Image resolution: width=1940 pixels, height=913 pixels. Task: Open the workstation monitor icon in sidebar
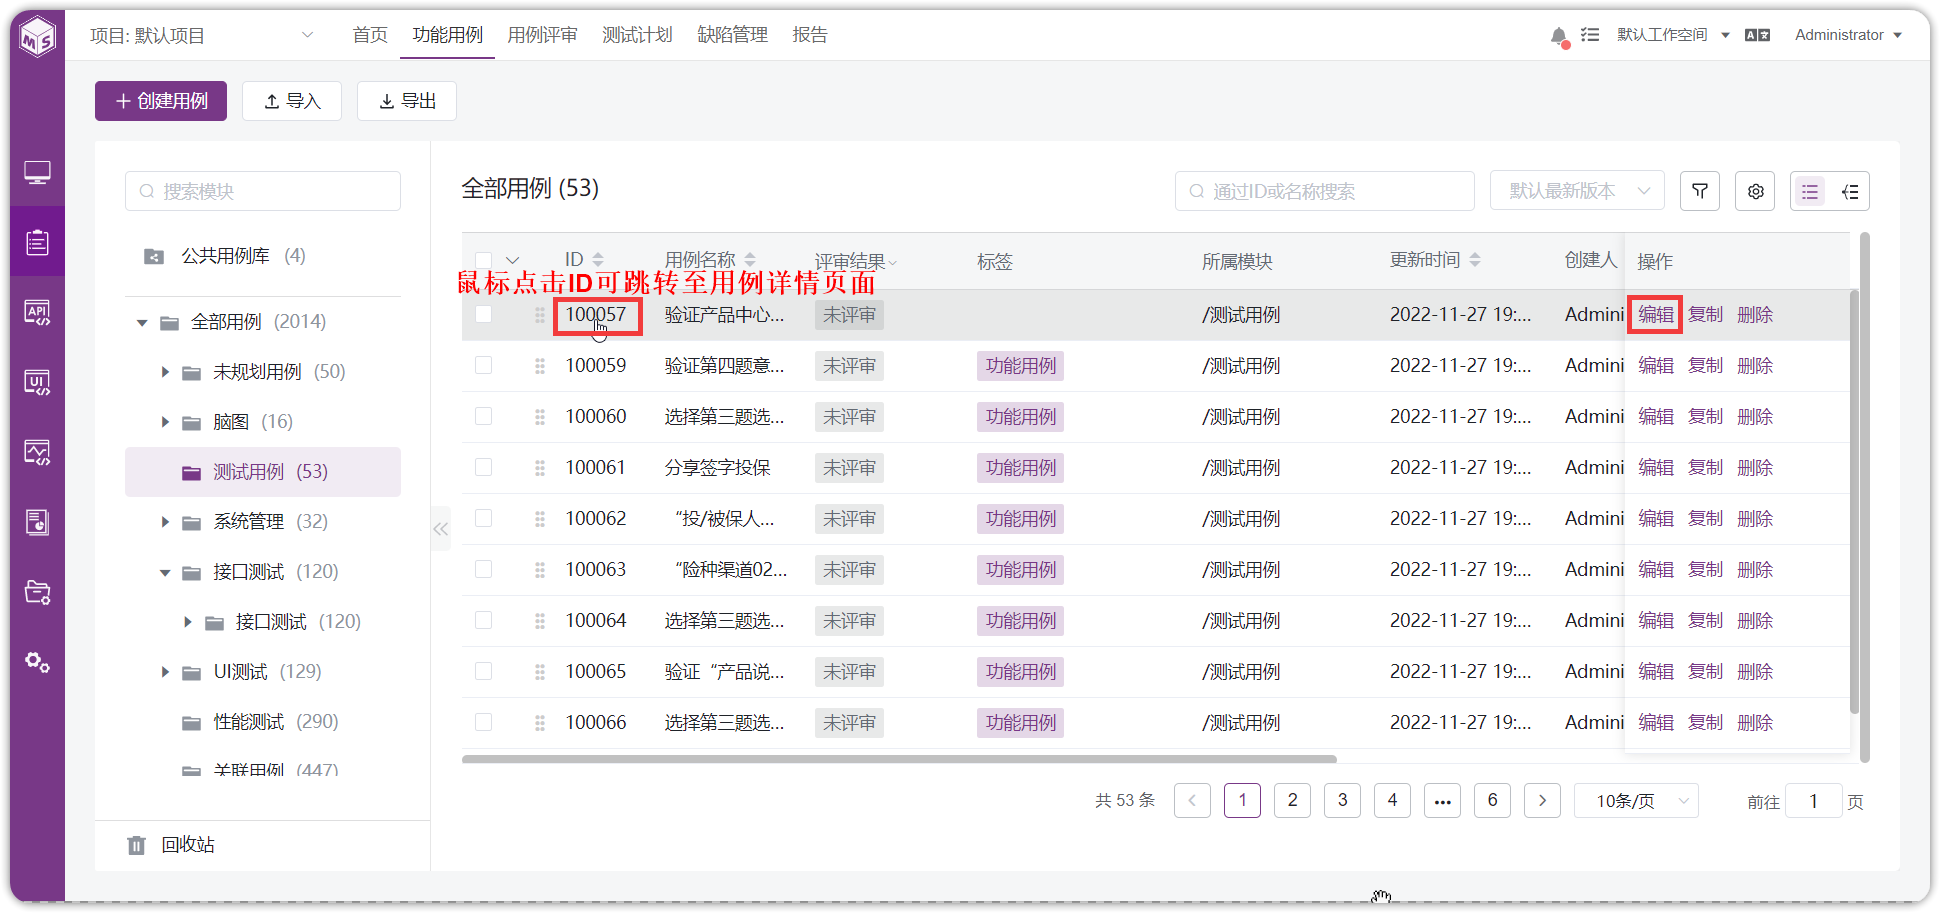click(x=37, y=173)
